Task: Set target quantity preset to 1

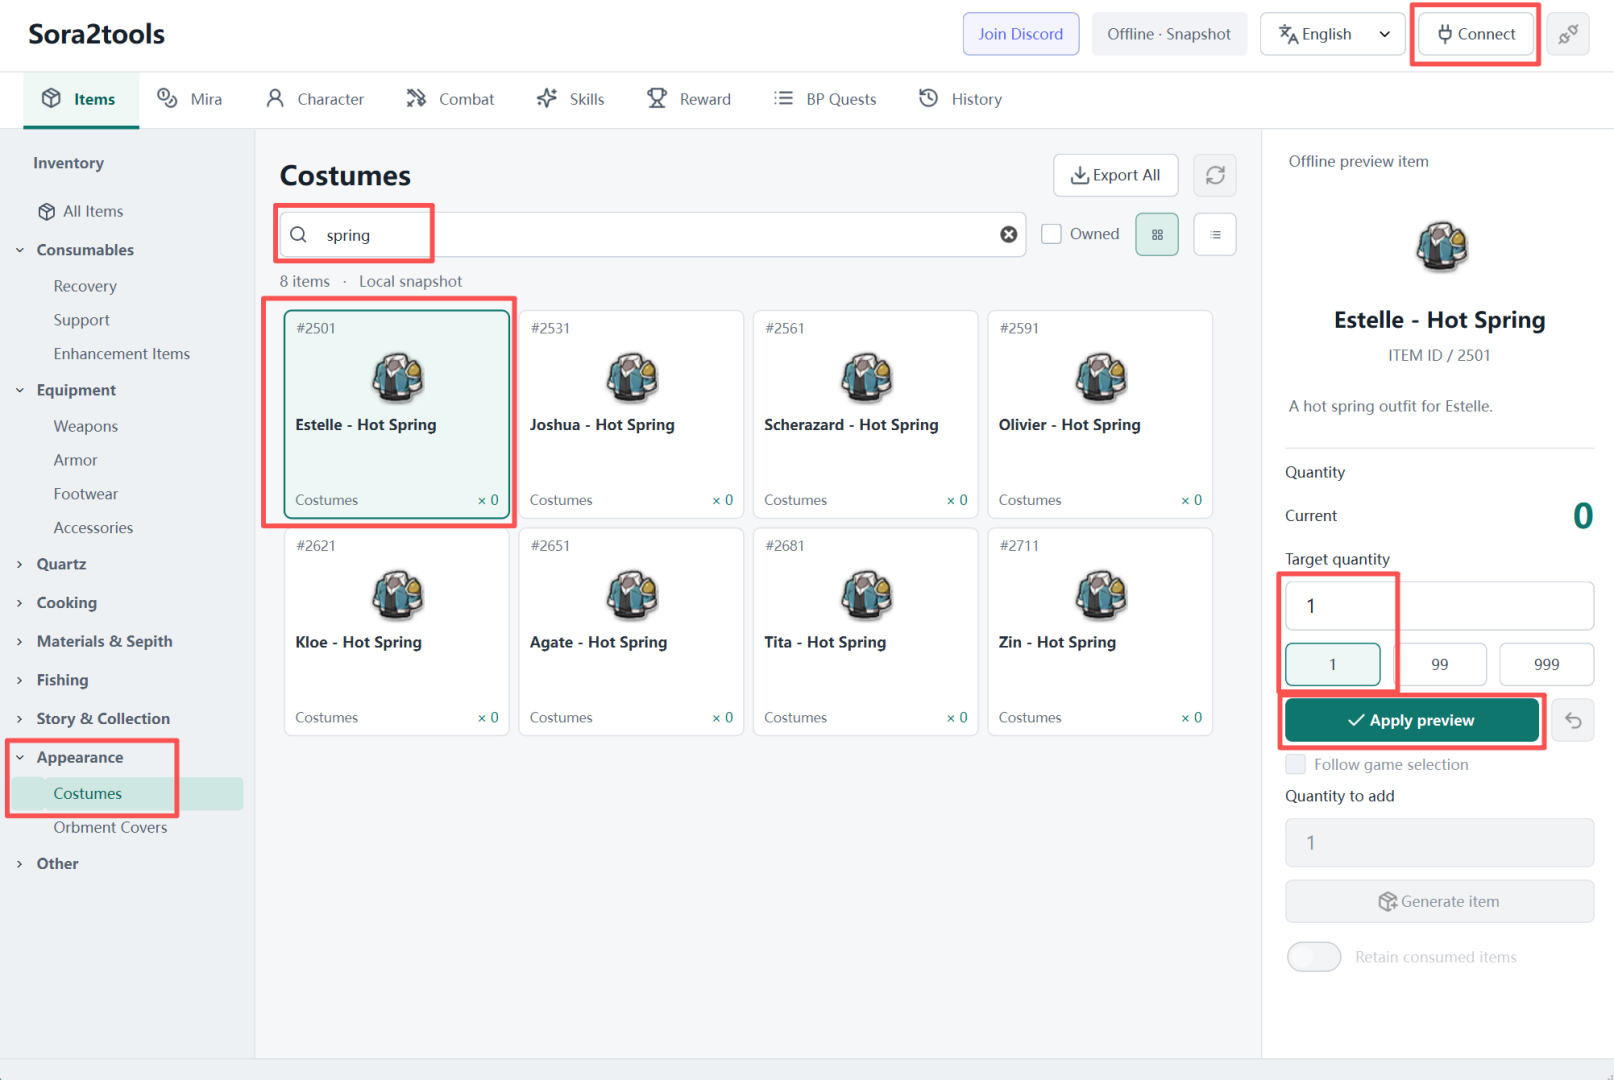Action: pos(1333,664)
